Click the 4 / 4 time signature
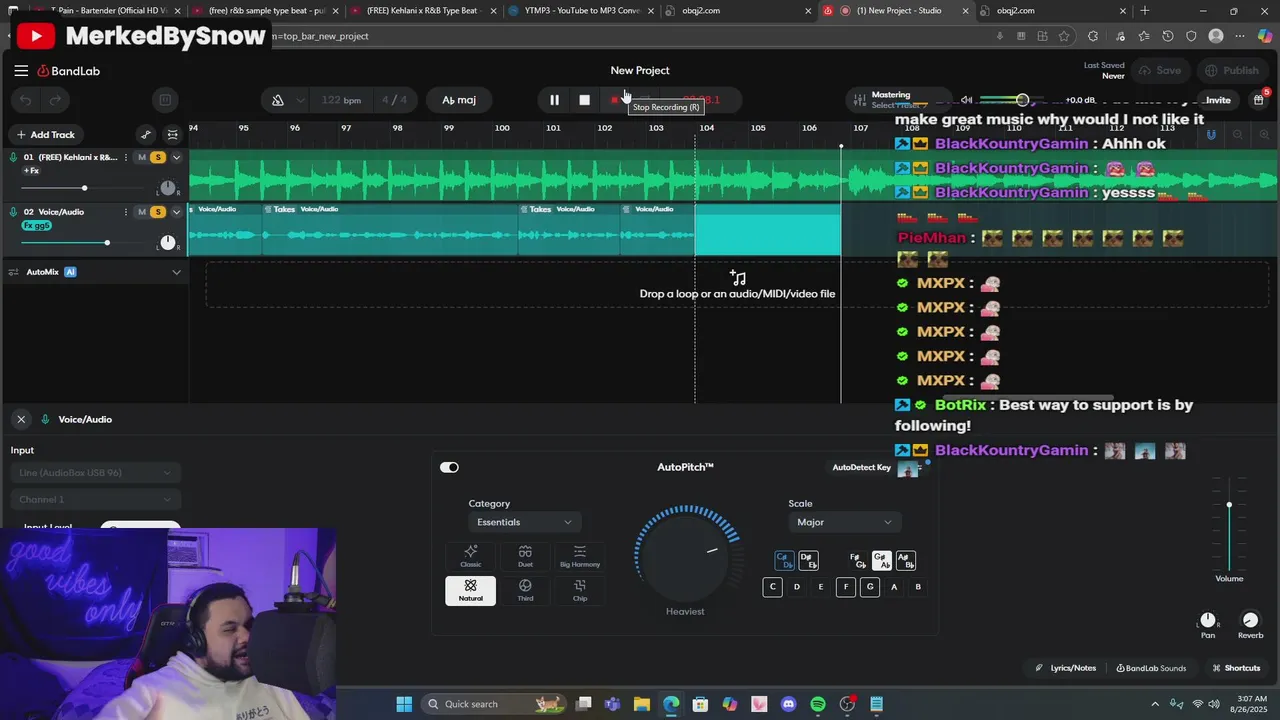 [x=394, y=100]
